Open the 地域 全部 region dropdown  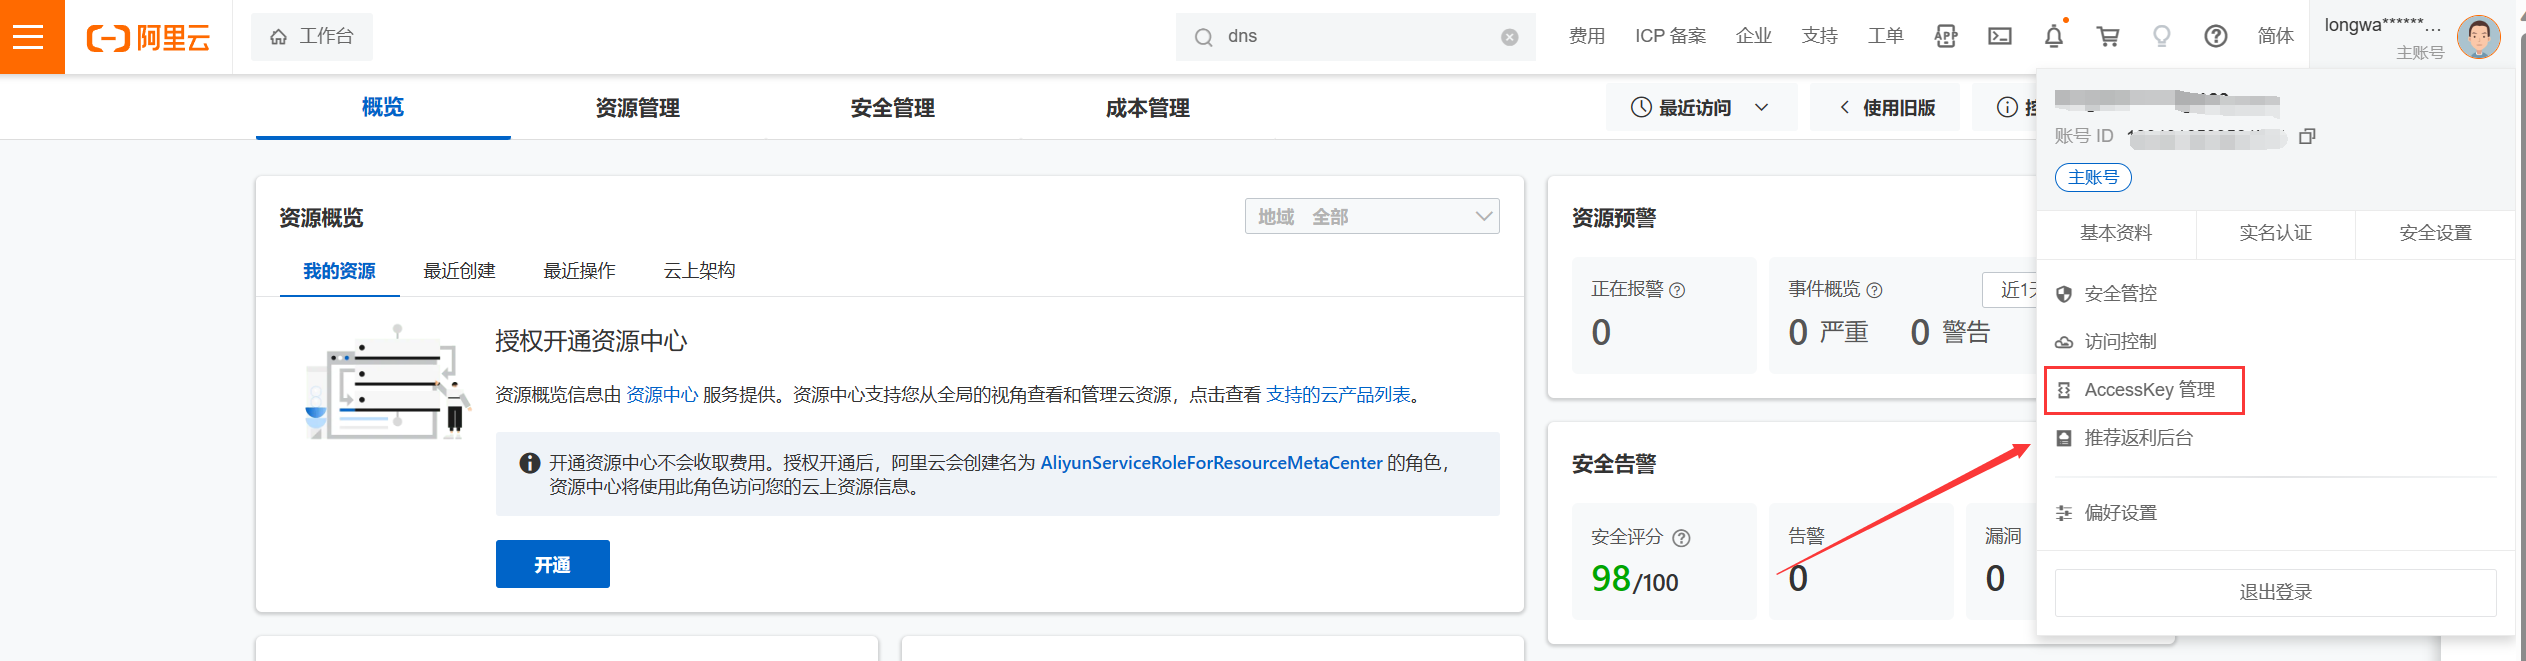coord(1372,216)
